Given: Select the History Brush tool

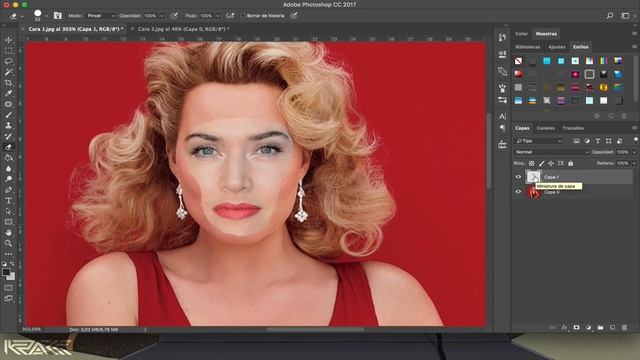Looking at the screenshot, I should pyautogui.click(x=8, y=136).
